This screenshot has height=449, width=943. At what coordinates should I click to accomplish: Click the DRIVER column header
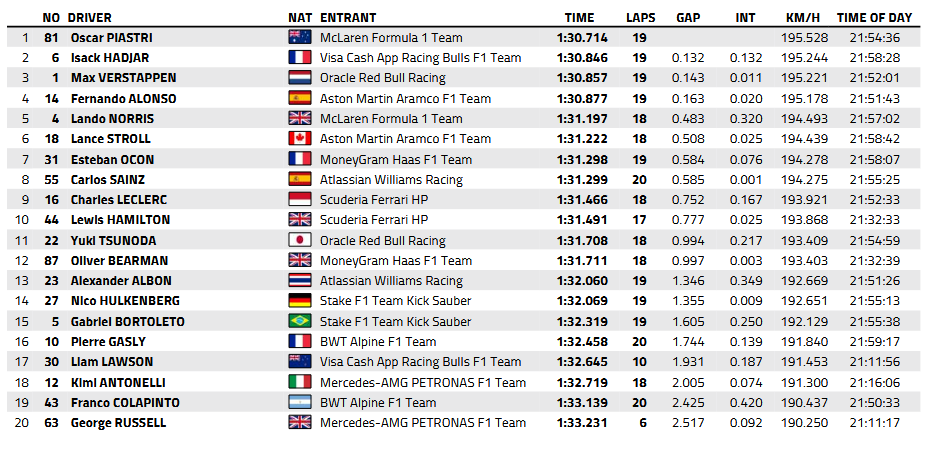(91, 17)
